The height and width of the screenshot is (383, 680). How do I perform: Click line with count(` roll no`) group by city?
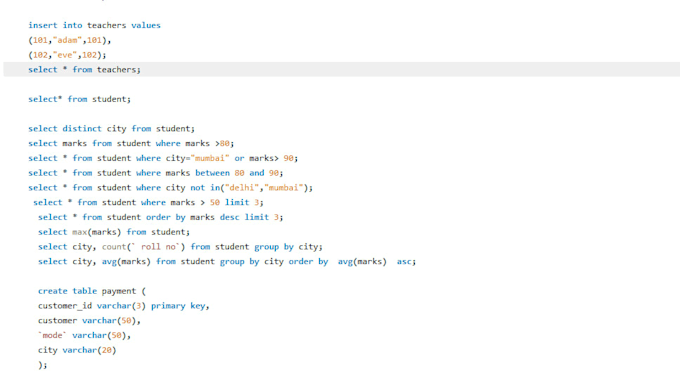coord(180,246)
